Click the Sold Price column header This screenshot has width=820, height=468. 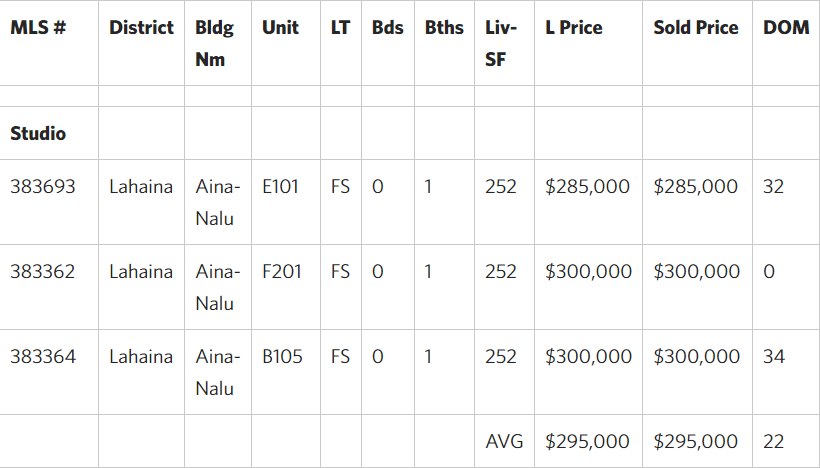pyautogui.click(x=696, y=28)
